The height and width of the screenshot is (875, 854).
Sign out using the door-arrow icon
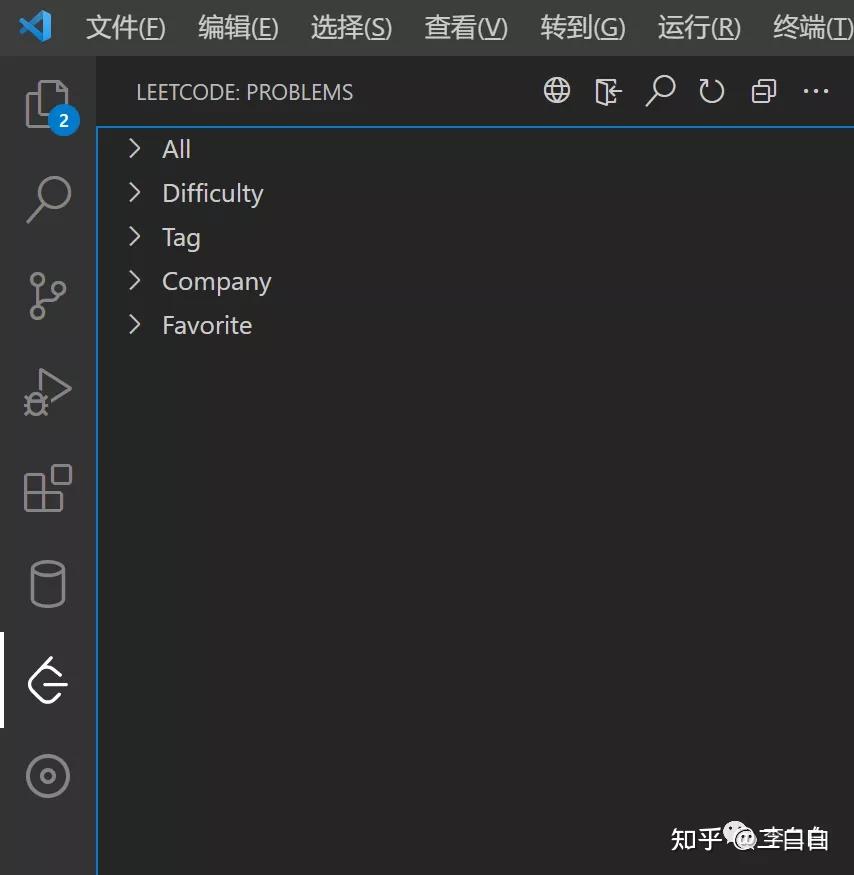coord(608,92)
